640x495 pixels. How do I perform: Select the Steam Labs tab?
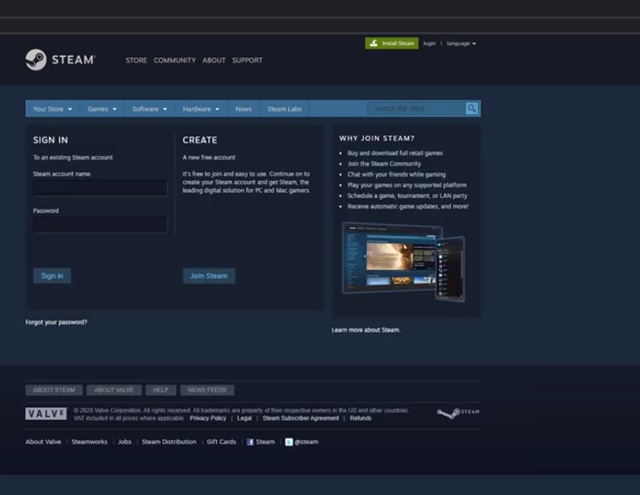point(284,109)
